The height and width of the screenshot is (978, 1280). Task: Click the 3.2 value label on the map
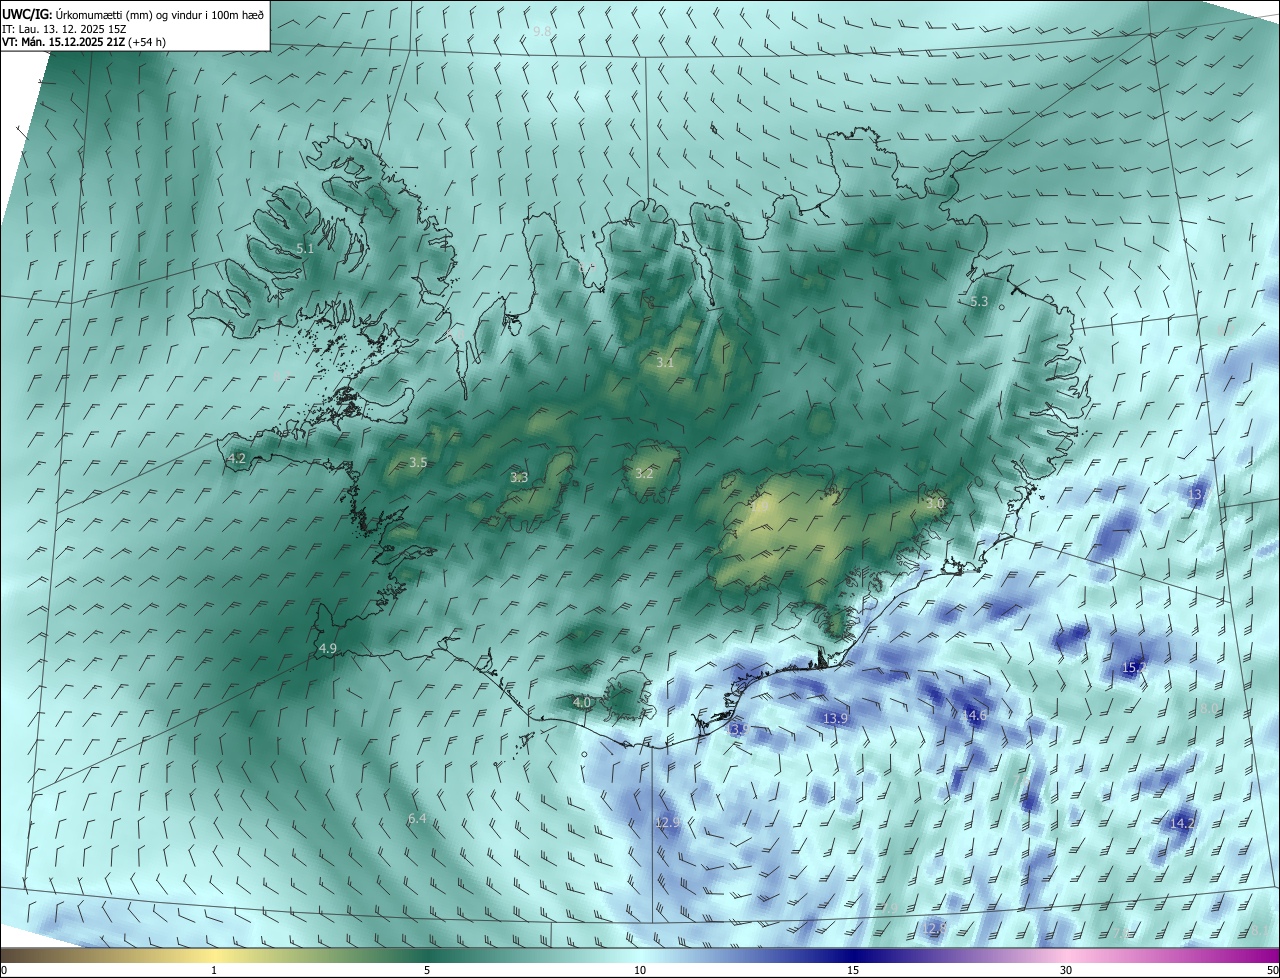[644, 473]
